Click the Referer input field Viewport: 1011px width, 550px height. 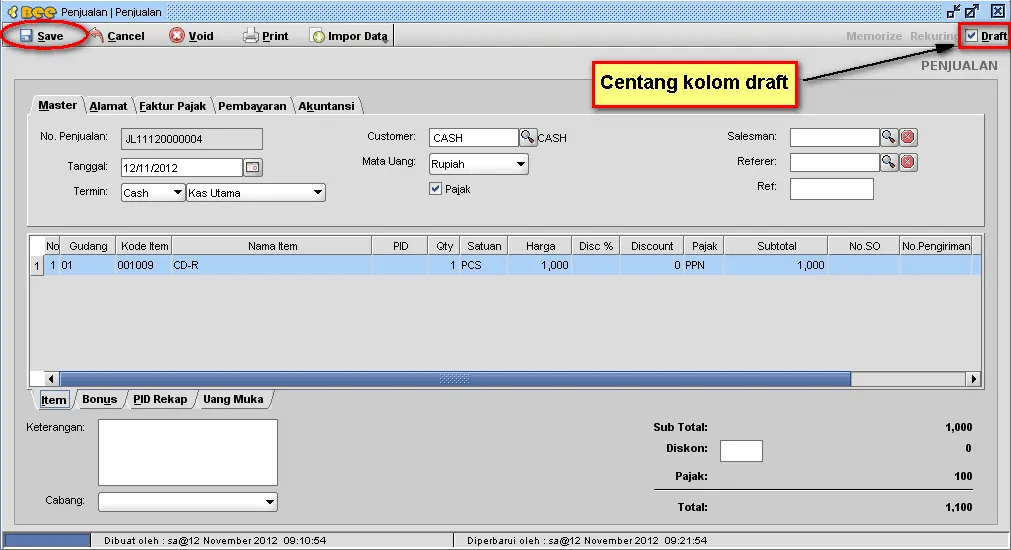834,162
